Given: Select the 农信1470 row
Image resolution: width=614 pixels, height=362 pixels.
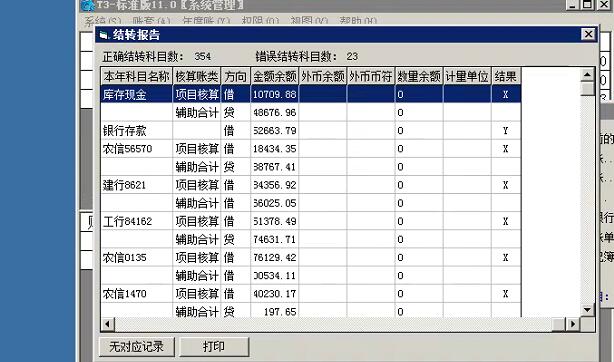Looking at the screenshot, I should pyautogui.click(x=311, y=293).
